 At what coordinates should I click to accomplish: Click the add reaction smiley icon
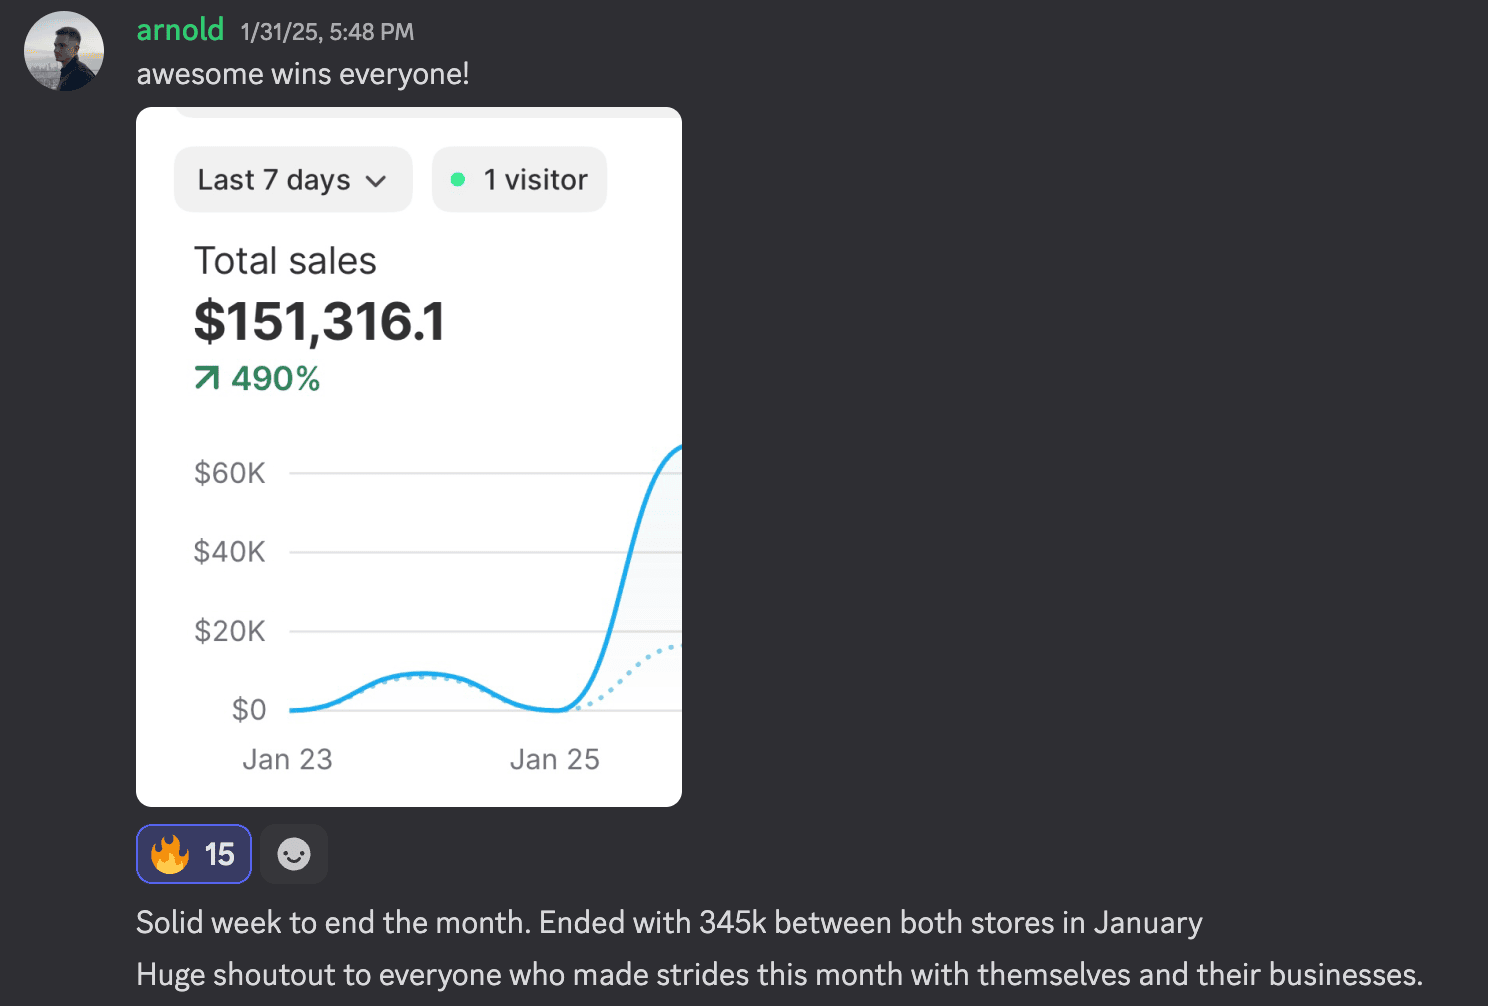coord(294,854)
